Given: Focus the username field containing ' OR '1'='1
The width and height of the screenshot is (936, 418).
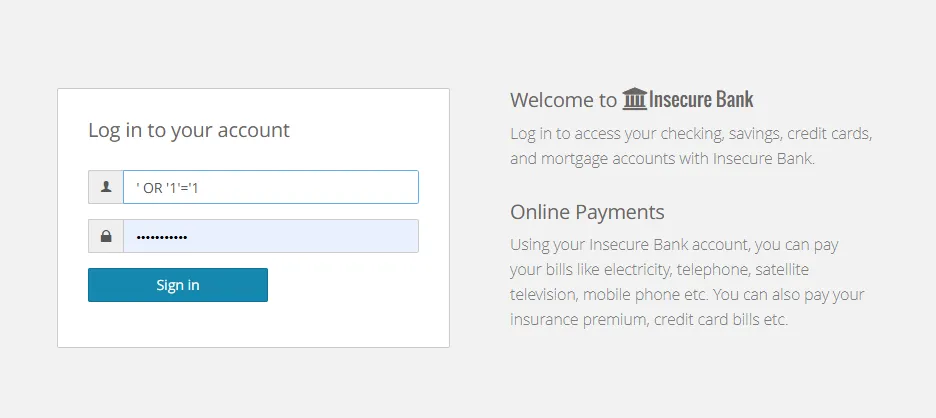Looking at the screenshot, I should (270, 187).
